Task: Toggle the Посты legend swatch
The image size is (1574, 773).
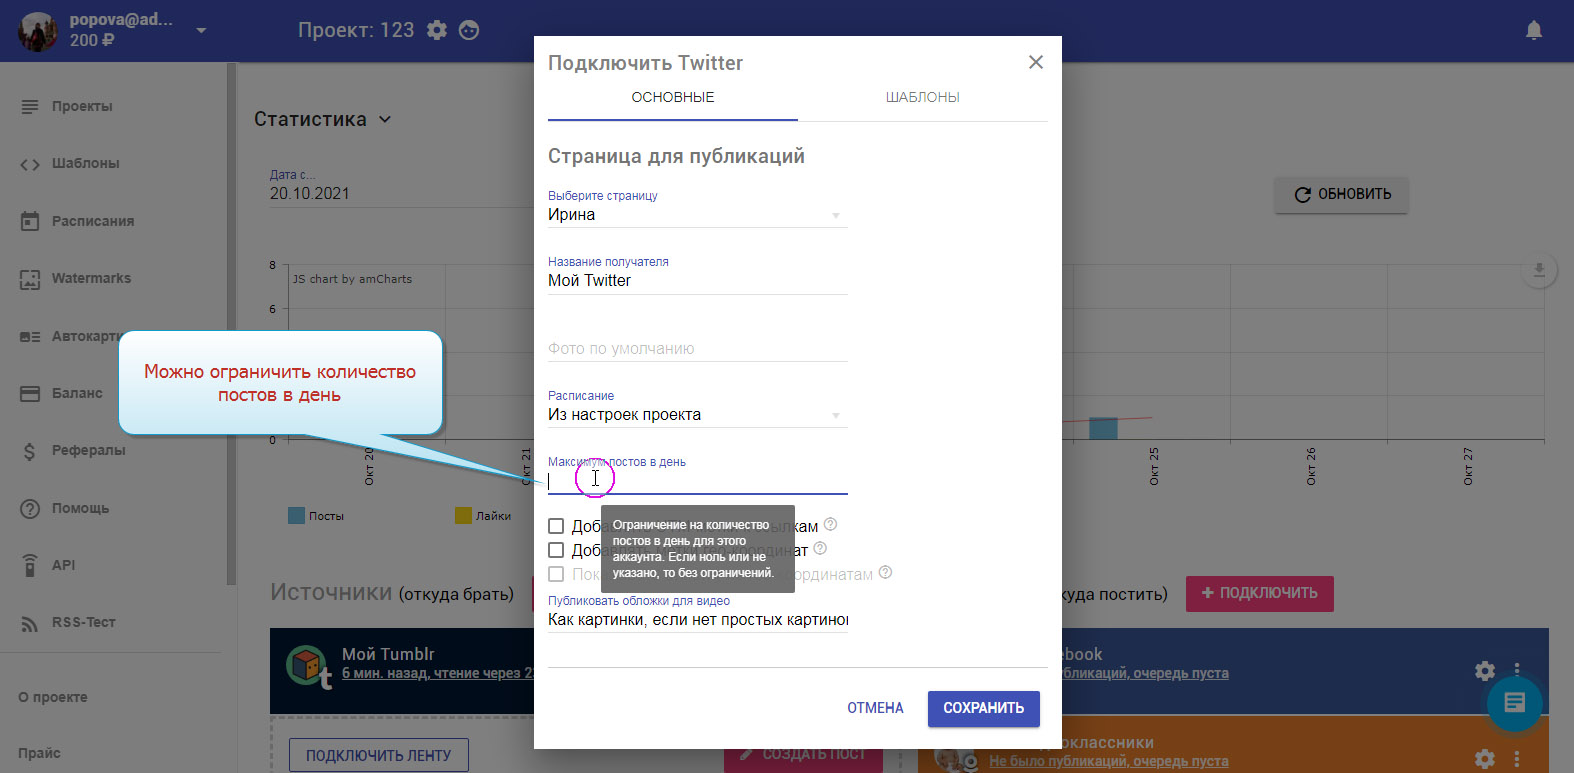Action: coord(296,516)
